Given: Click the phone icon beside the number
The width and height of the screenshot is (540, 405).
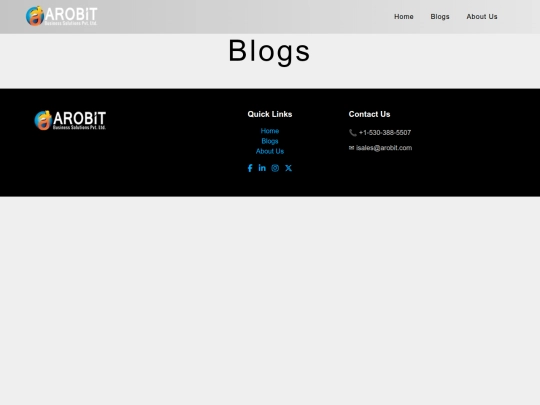Looking at the screenshot, I should [353, 133].
